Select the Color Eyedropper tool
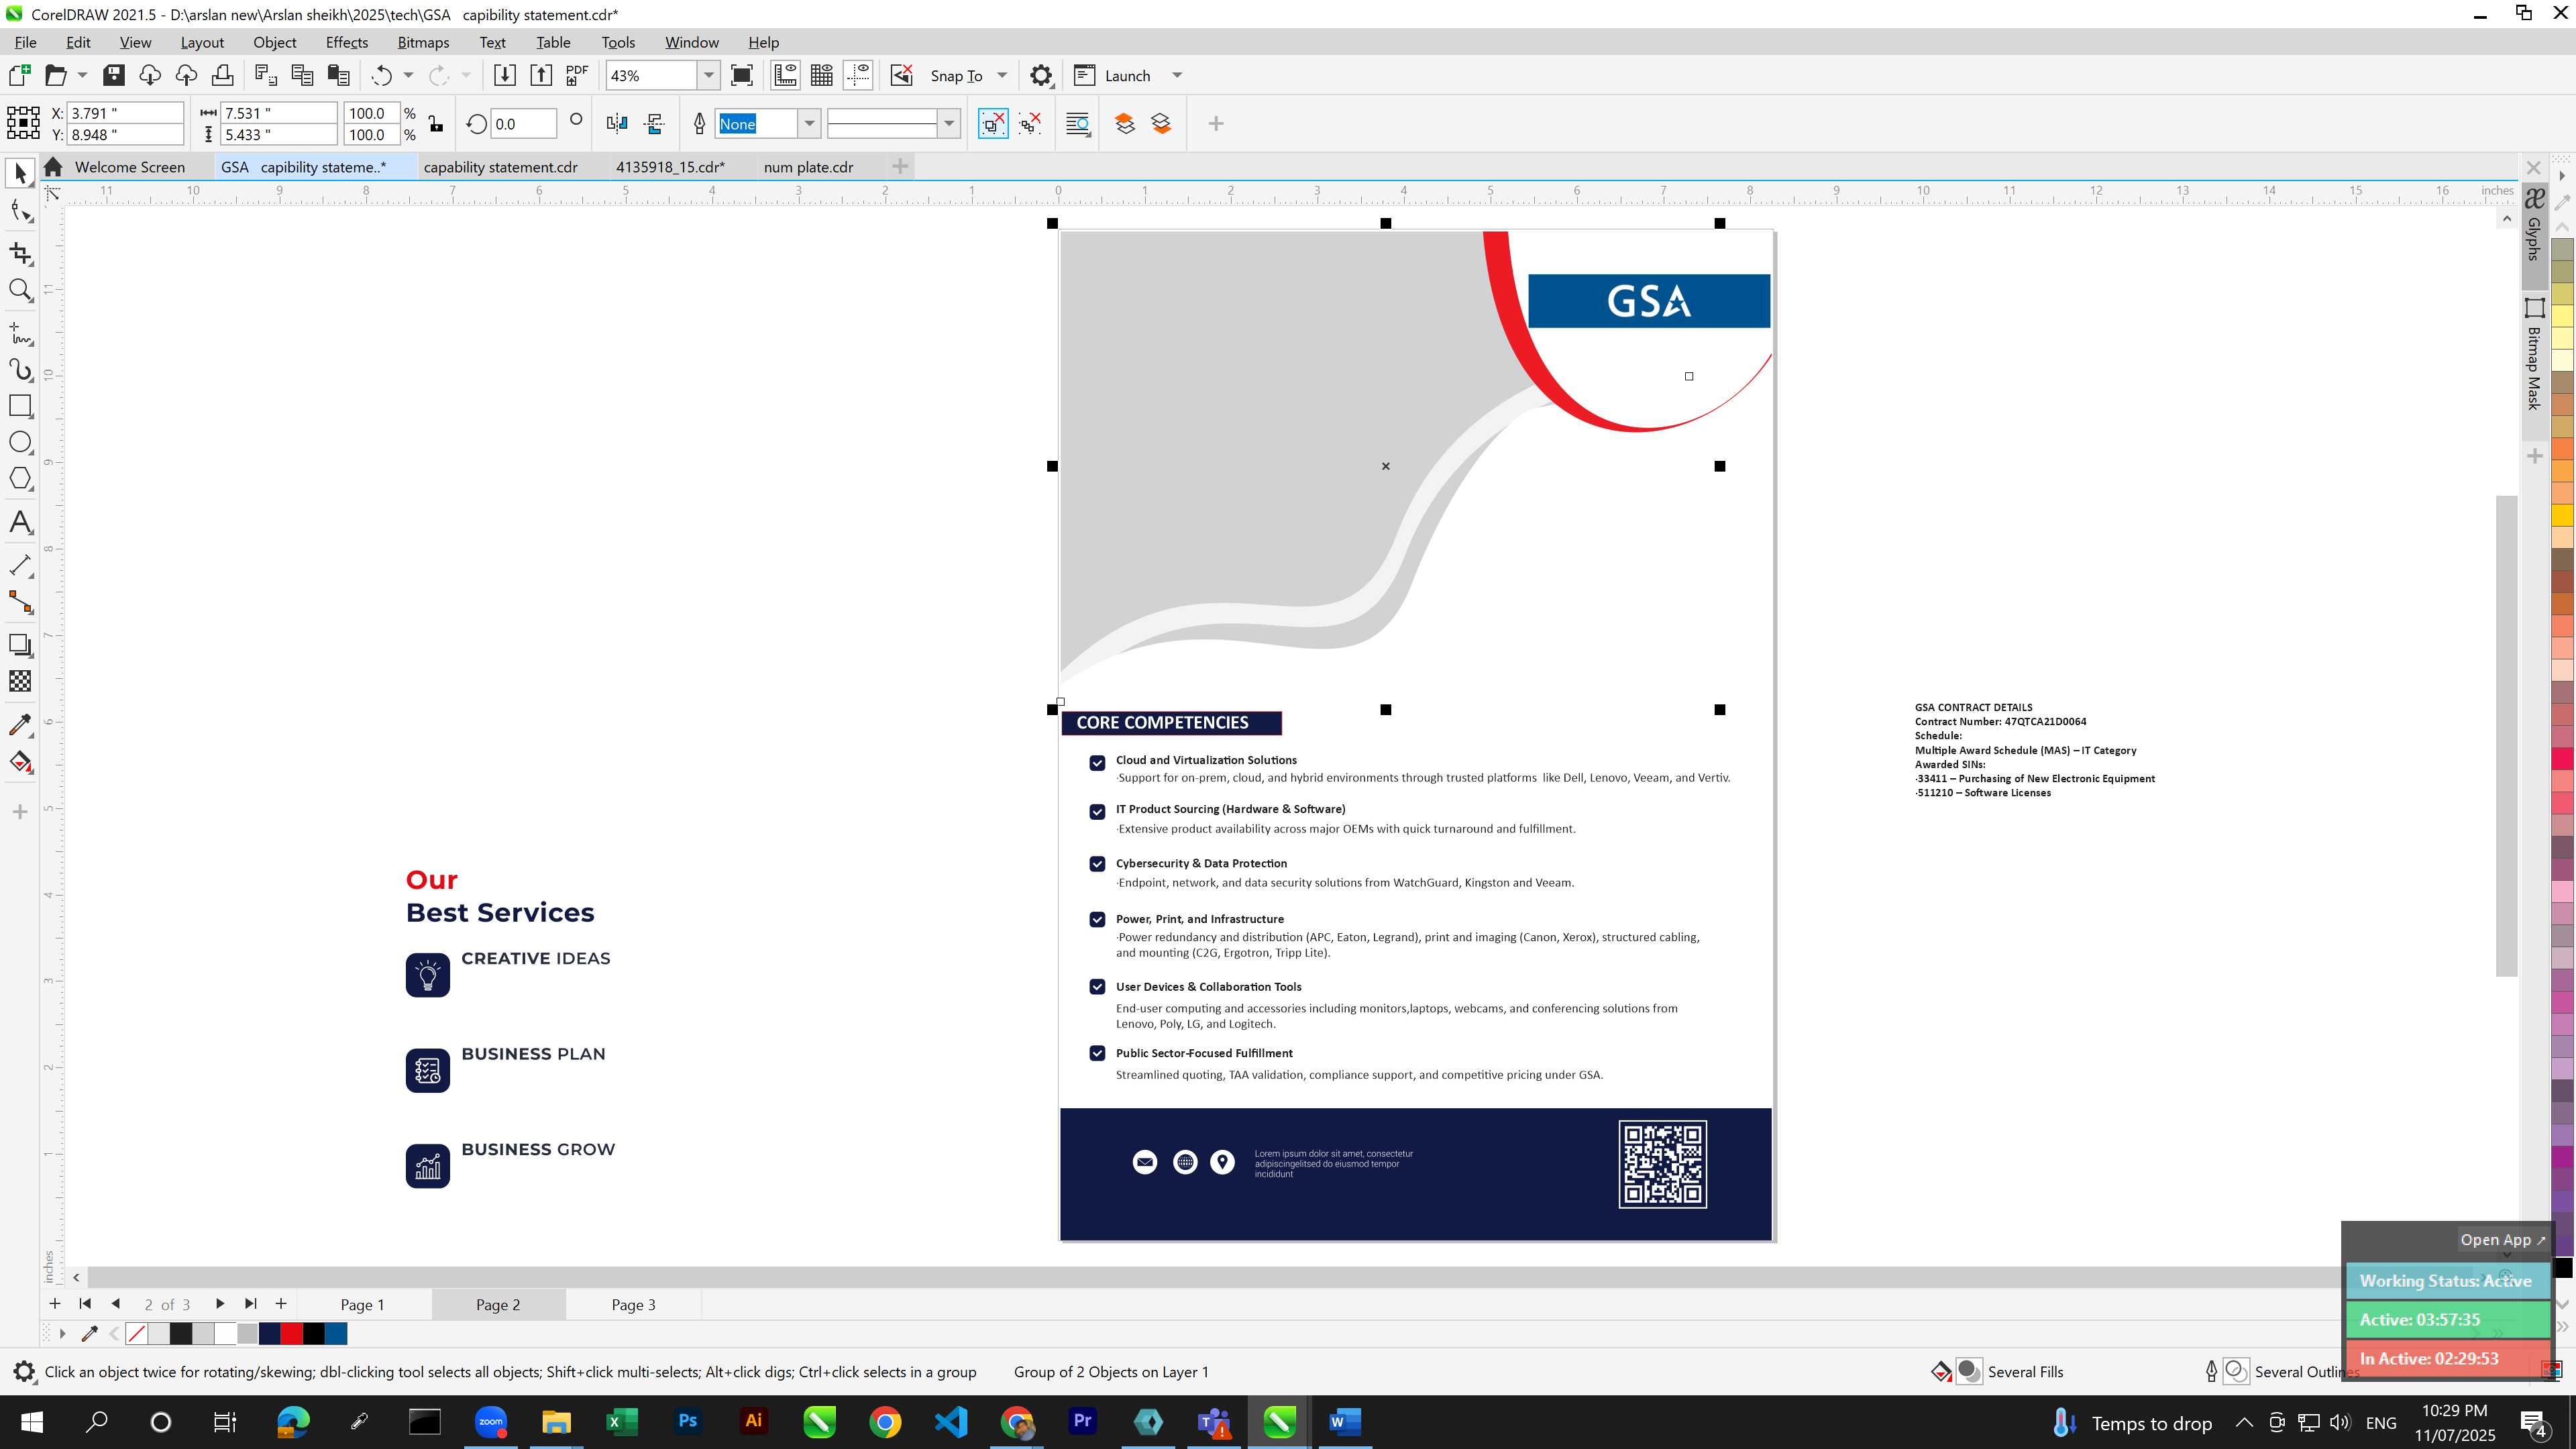Screen dimensions: 2576x1449 pyautogui.click(x=20, y=725)
